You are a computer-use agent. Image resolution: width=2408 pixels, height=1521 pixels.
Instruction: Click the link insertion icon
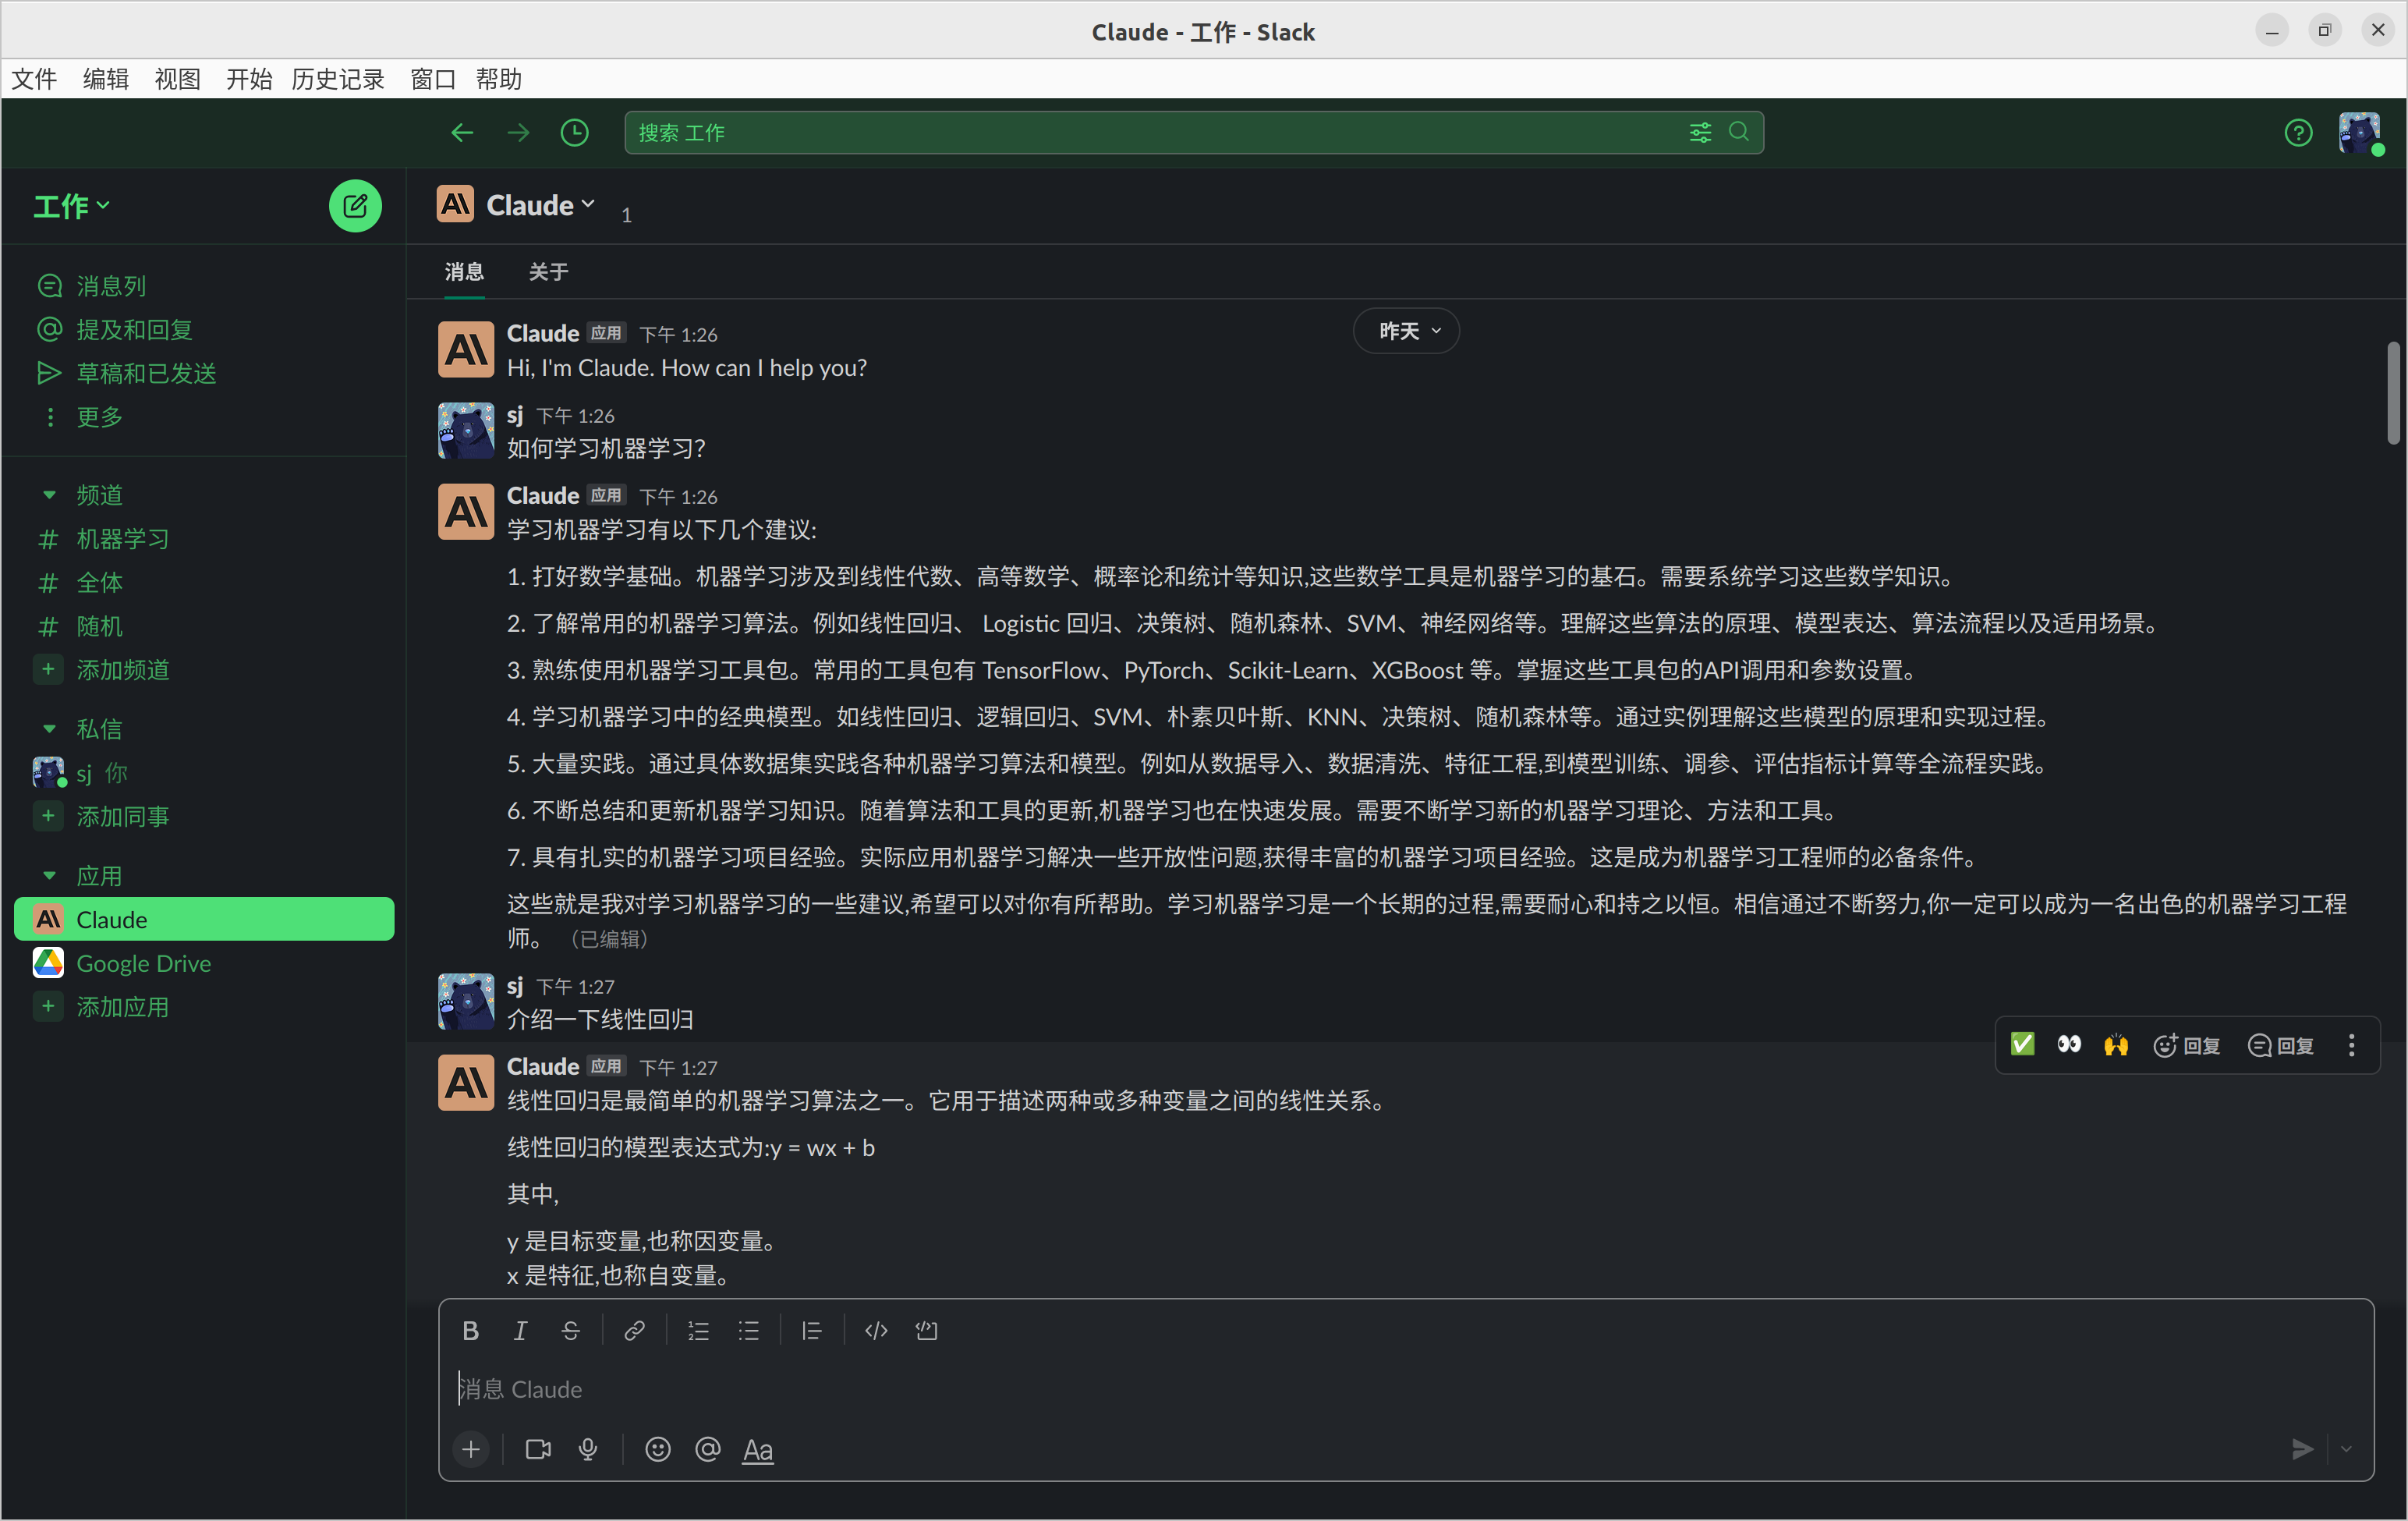pyautogui.click(x=634, y=1331)
